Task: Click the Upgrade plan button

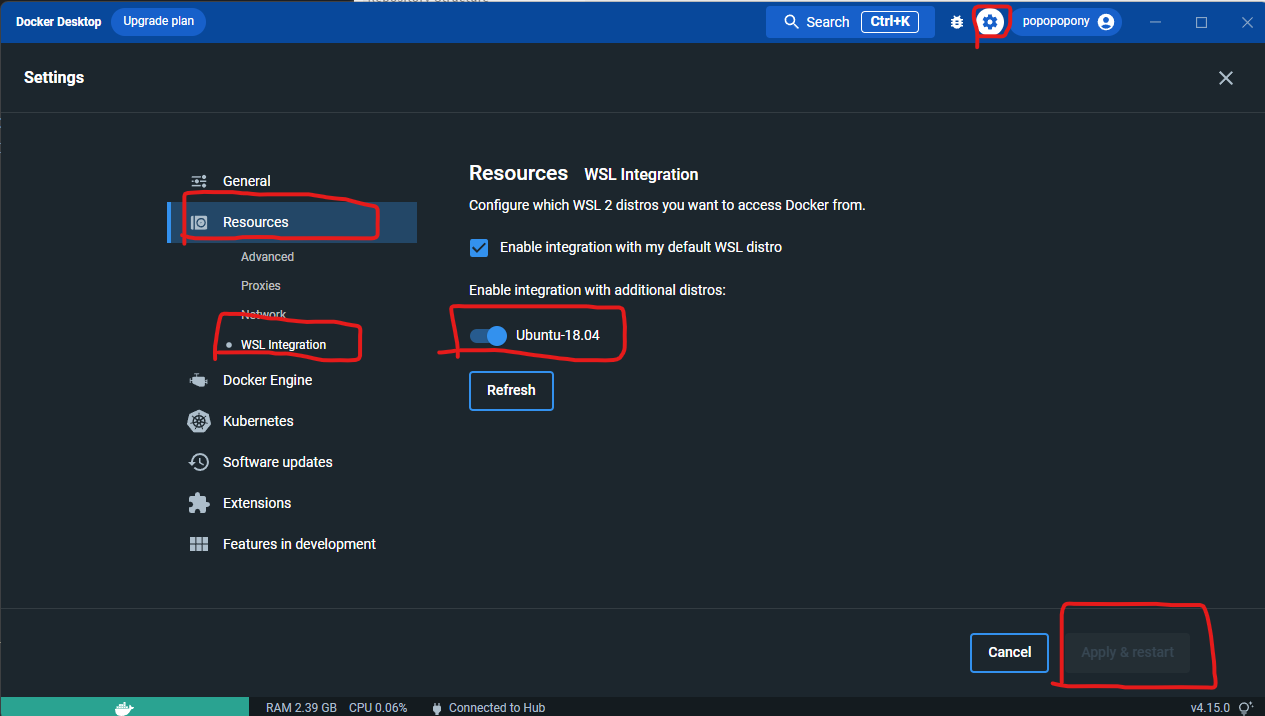Action: pos(158,21)
